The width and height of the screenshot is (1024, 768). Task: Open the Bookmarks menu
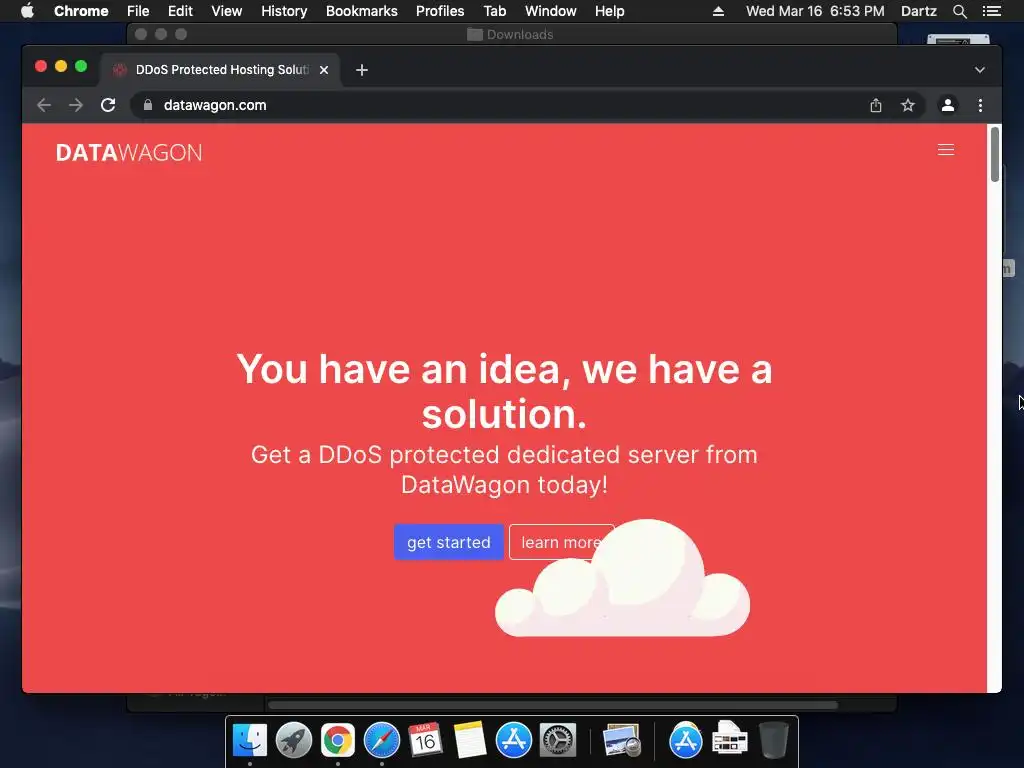(x=362, y=11)
